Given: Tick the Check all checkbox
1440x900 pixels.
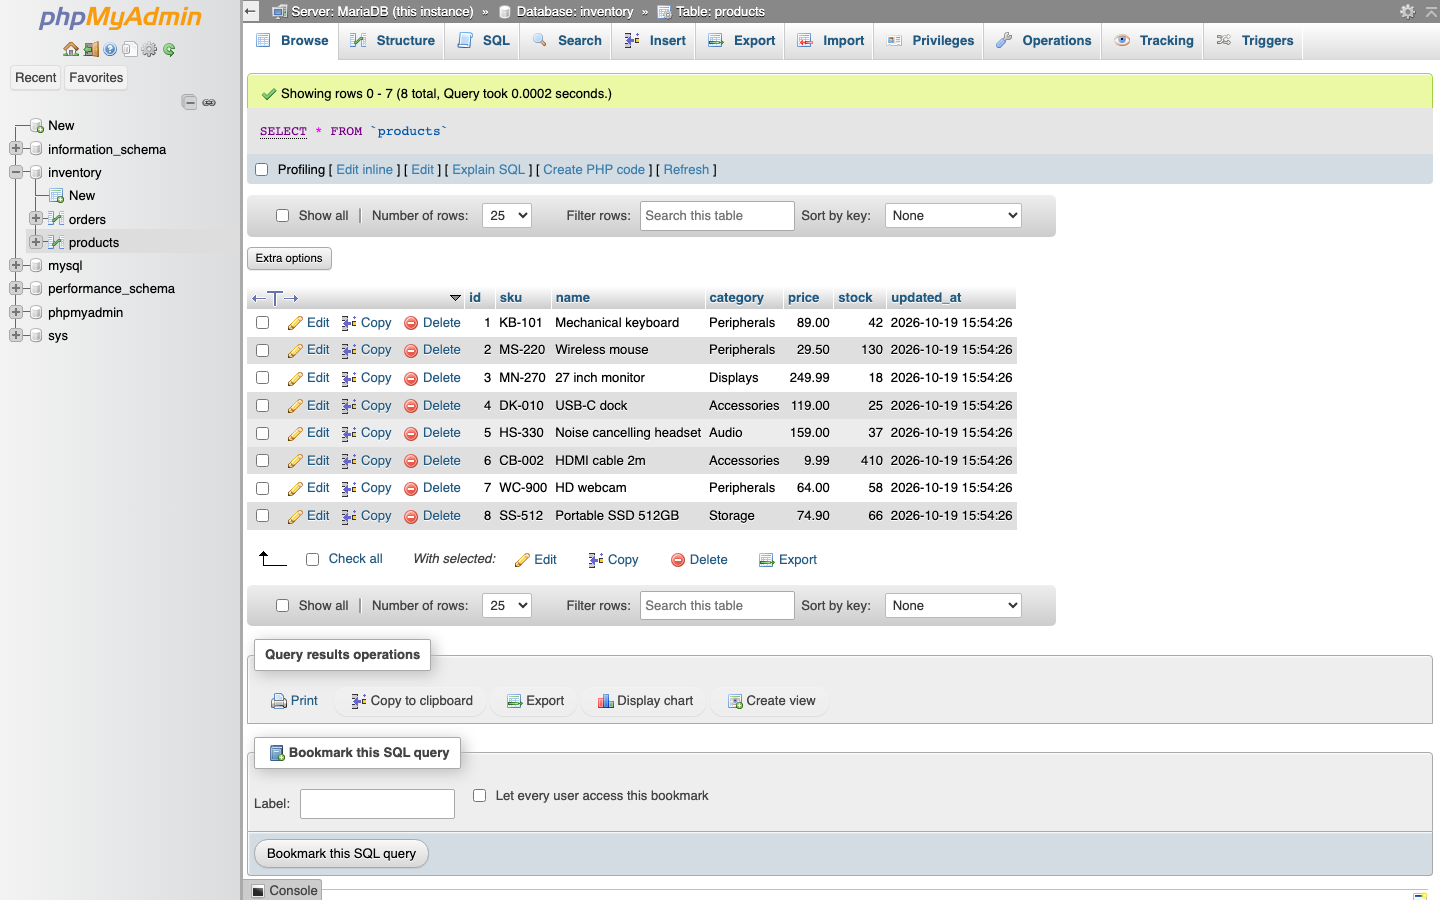Looking at the screenshot, I should (312, 560).
